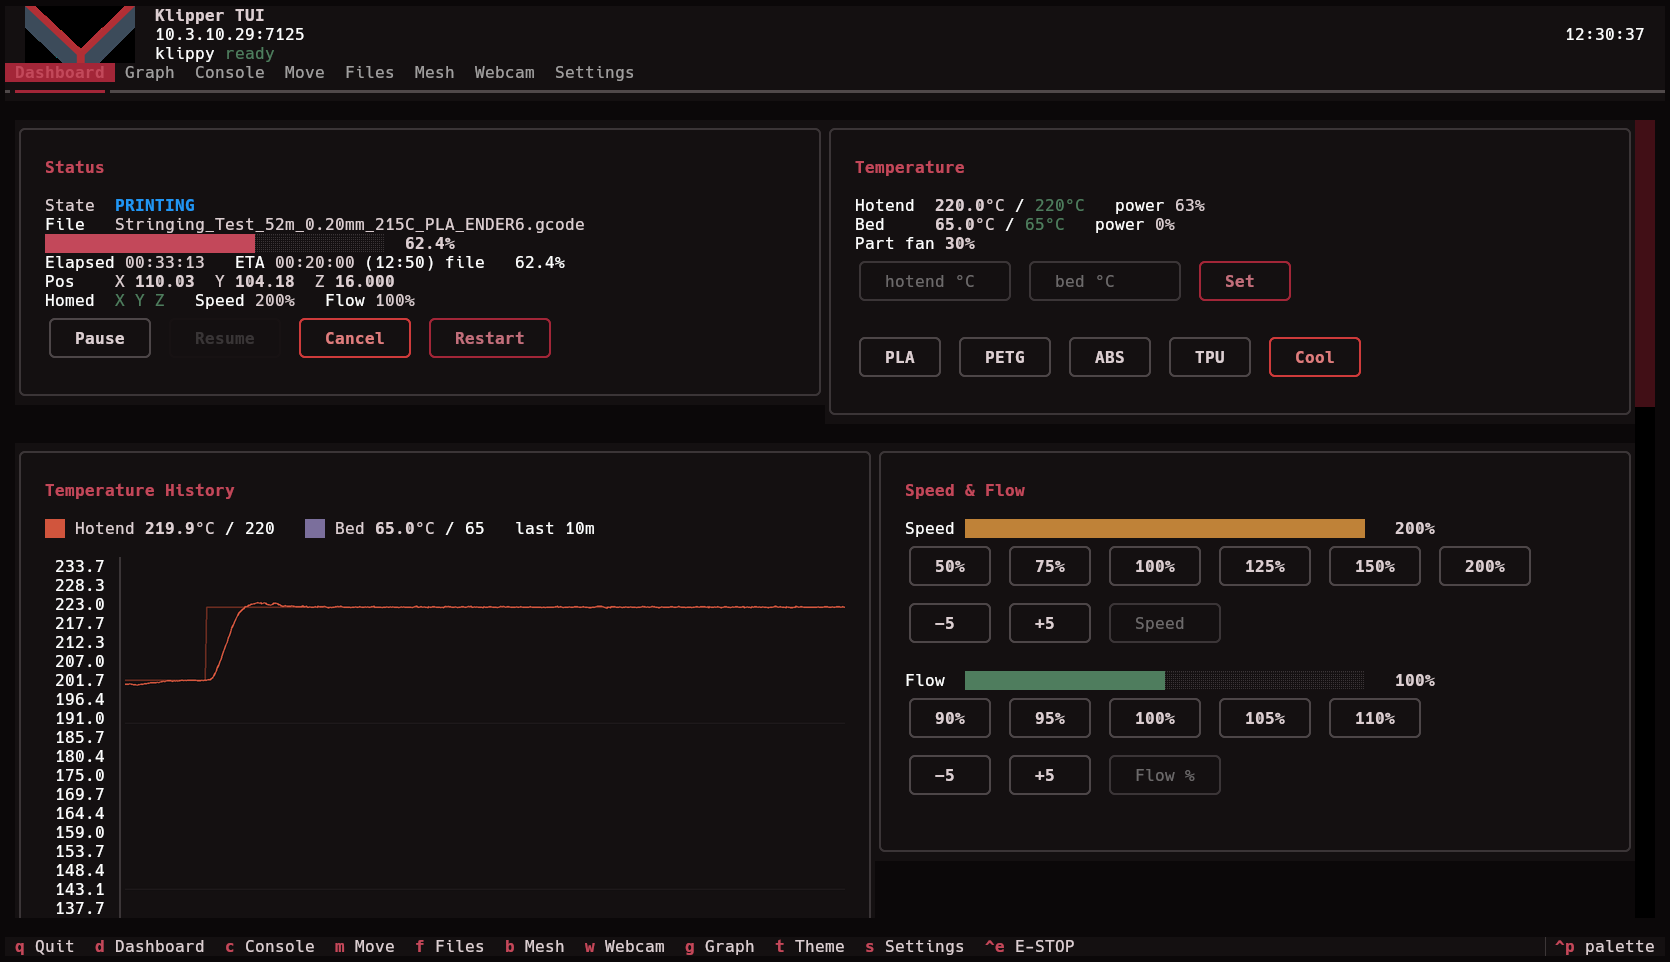Open the Files tab
Screen dimensions: 1670x962
(370, 72)
